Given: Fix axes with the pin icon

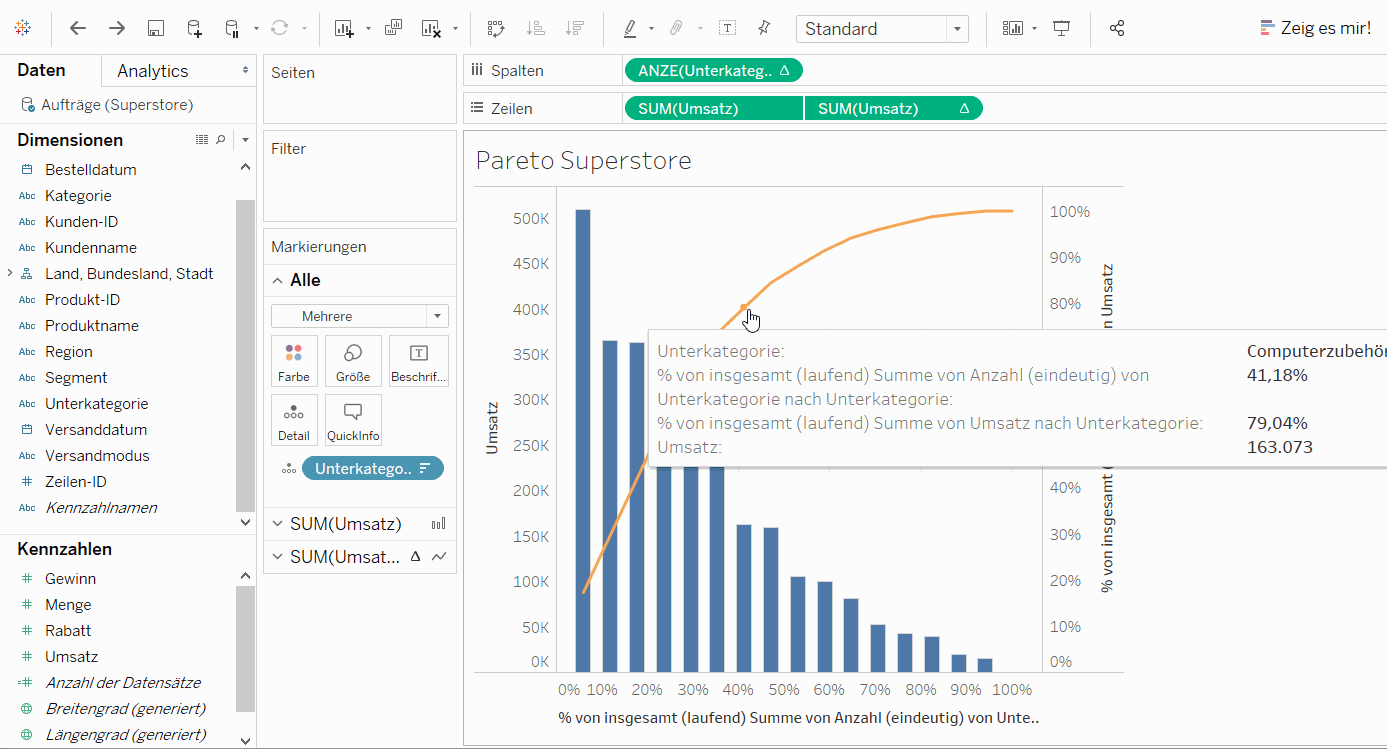Looking at the screenshot, I should click(765, 28).
